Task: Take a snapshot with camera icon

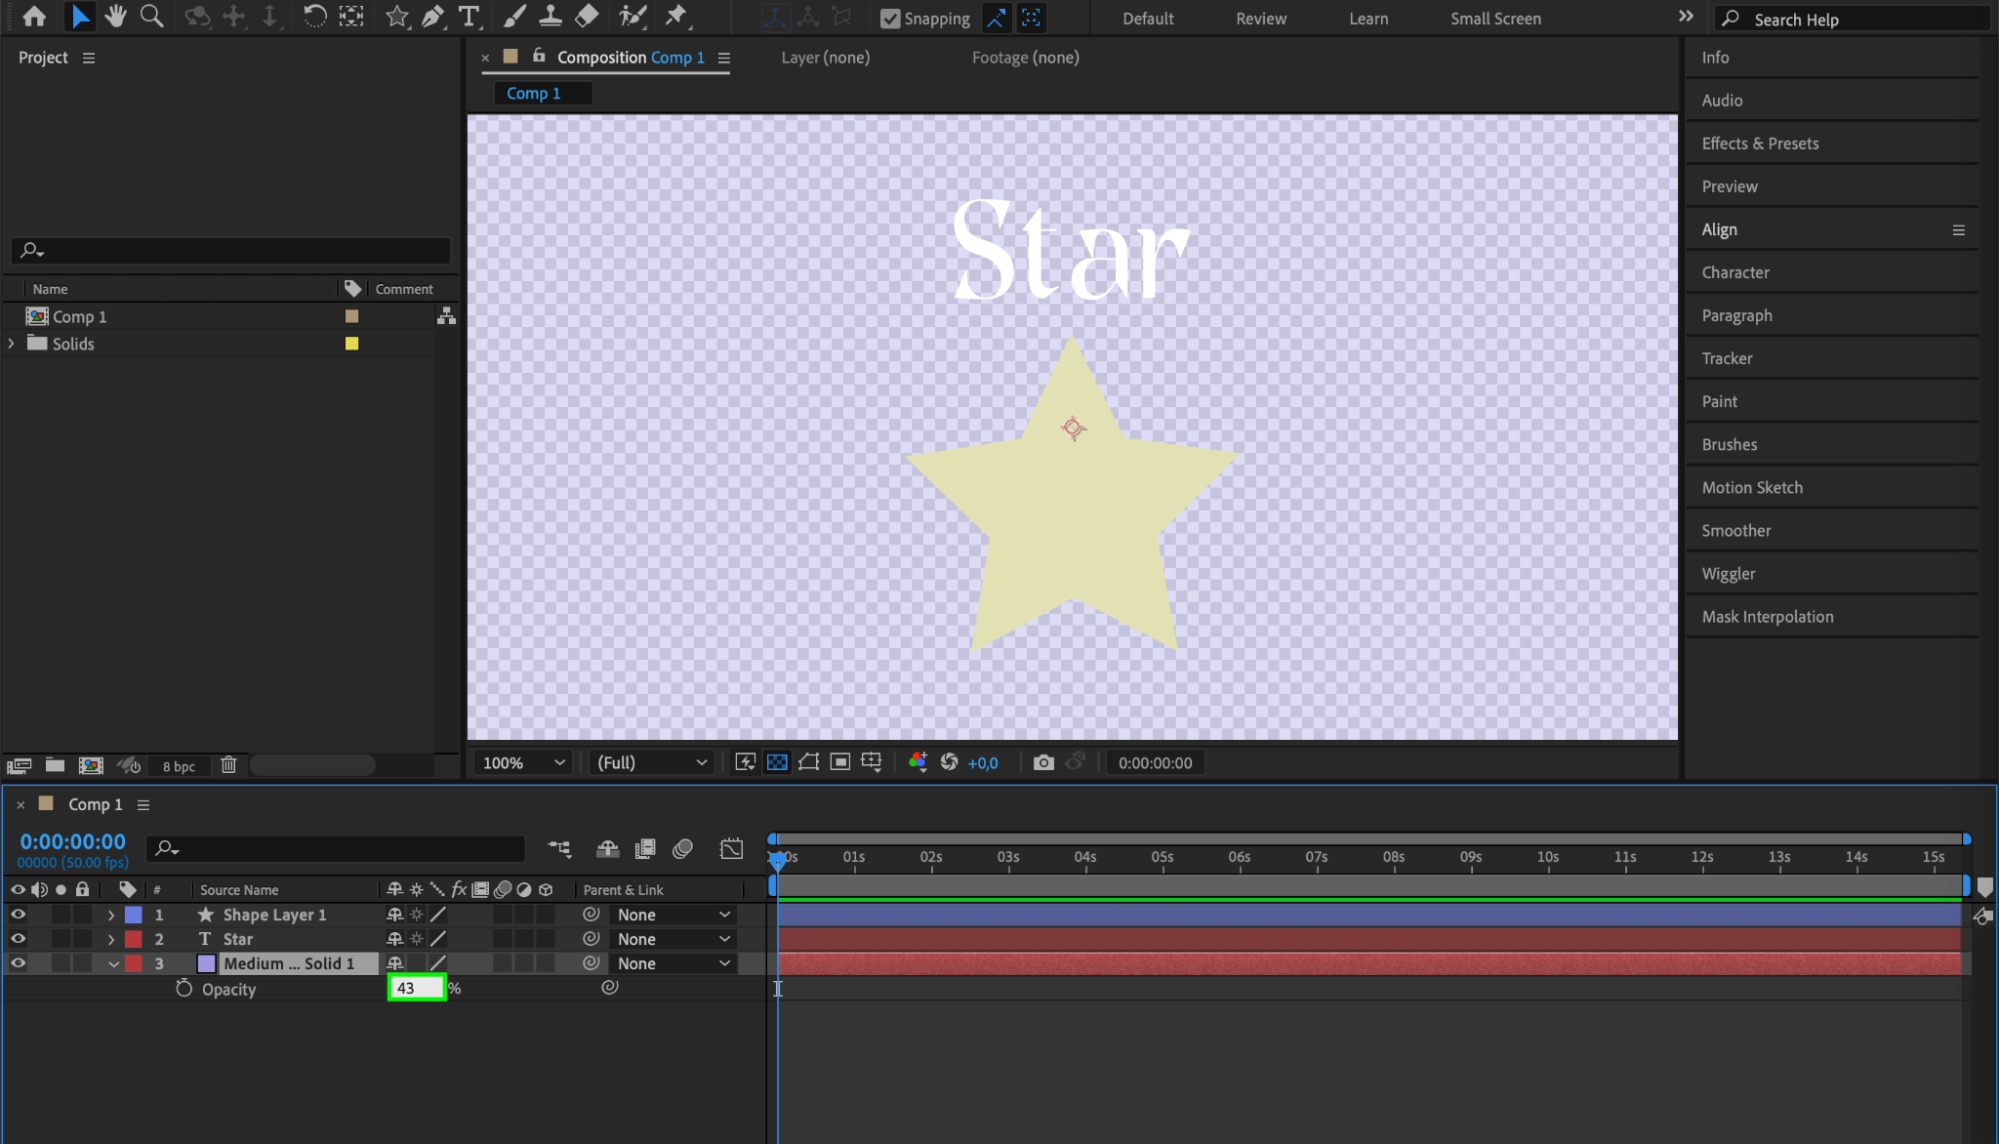Action: point(1043,763)
